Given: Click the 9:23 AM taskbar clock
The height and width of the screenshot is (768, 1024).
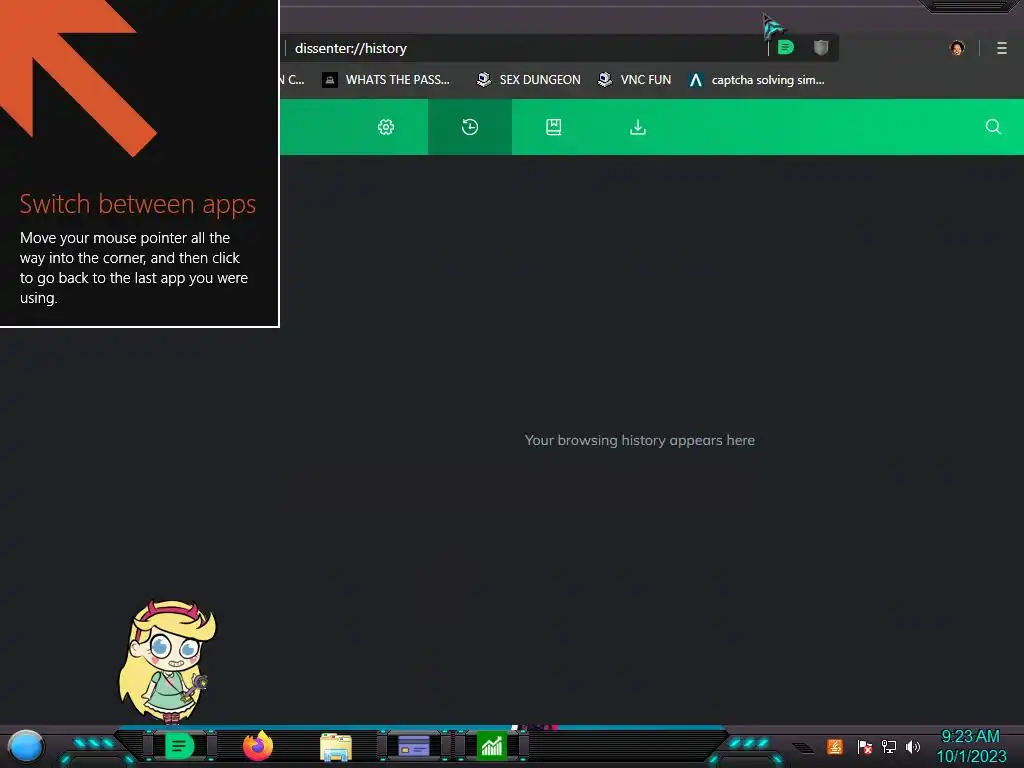Looking at the screenshot, I should (x=970, y=746).
